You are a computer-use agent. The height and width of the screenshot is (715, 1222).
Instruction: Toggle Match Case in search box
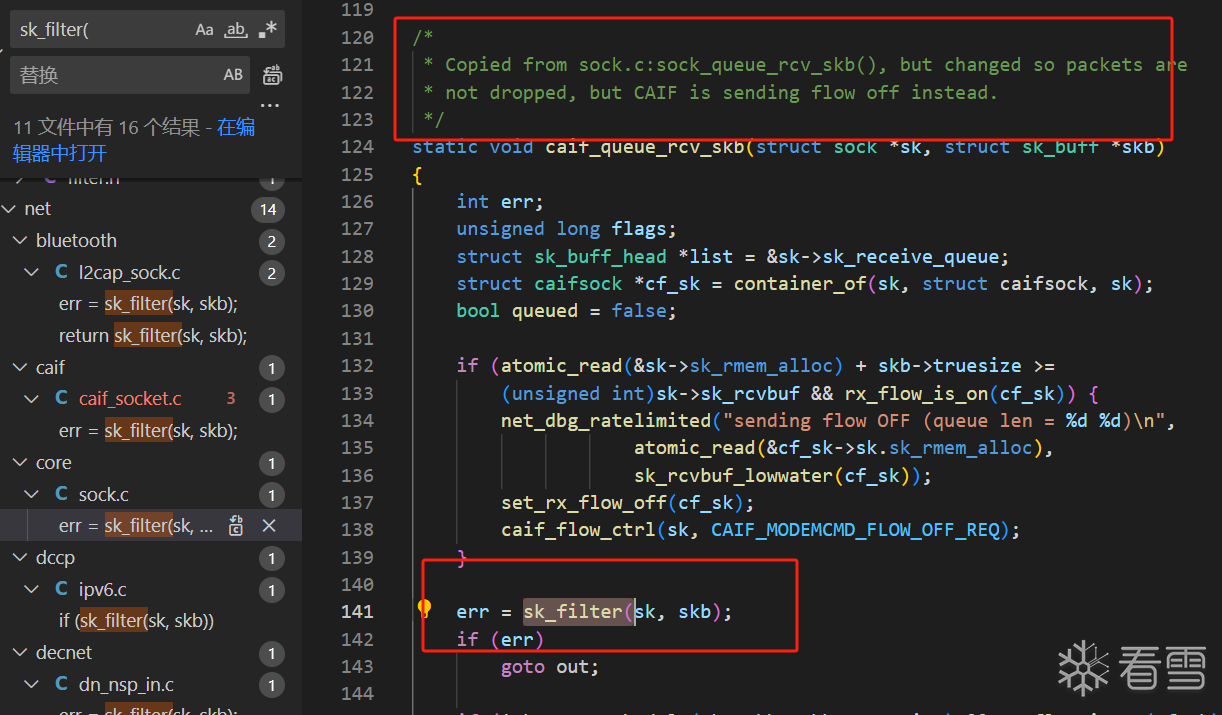click(x=204, y=30)
